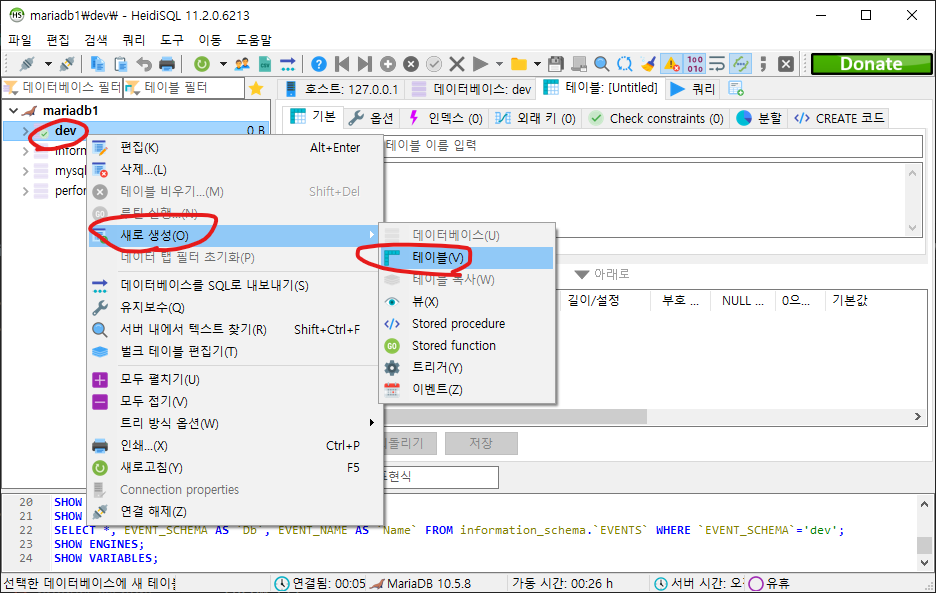Click the run query play toolbar icon
Image resolution: width=936 pixels, height=593 pixels.
[x=480, y=63]
